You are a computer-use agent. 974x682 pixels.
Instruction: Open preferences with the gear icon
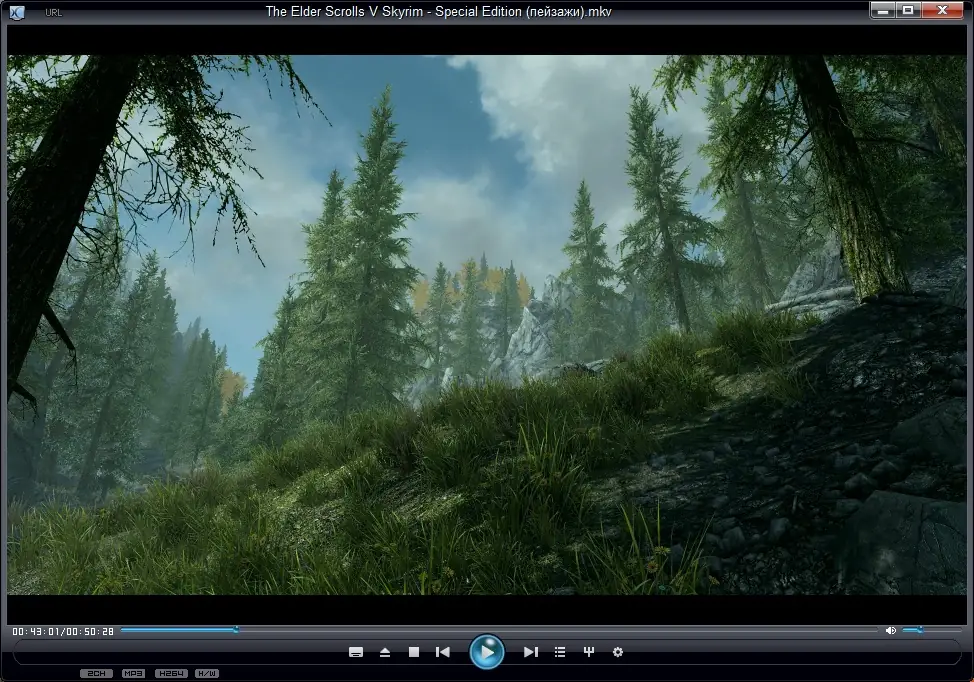point(617,652)
